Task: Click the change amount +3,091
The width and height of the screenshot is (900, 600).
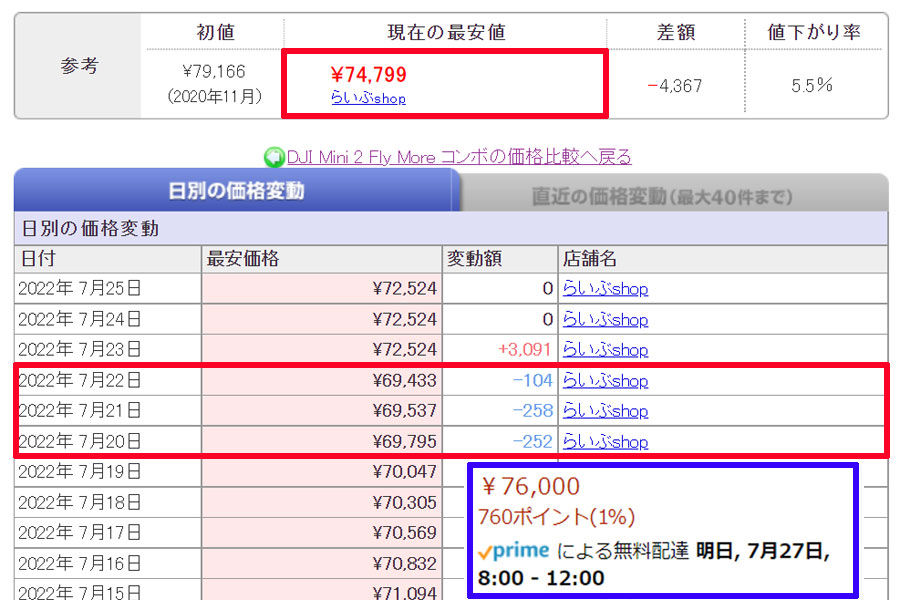Action: pyautogui.click(x=525, y=350)
